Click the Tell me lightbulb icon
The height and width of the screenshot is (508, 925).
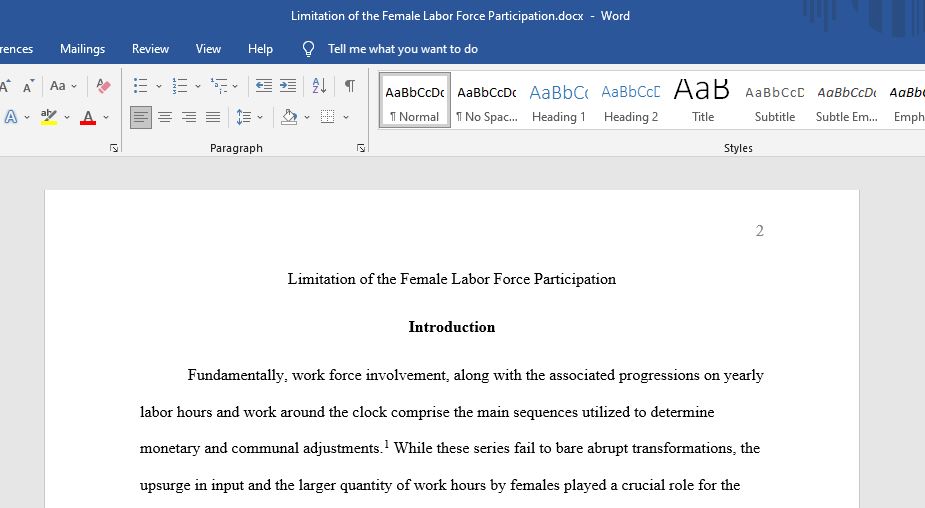click(x=308, y=49)
